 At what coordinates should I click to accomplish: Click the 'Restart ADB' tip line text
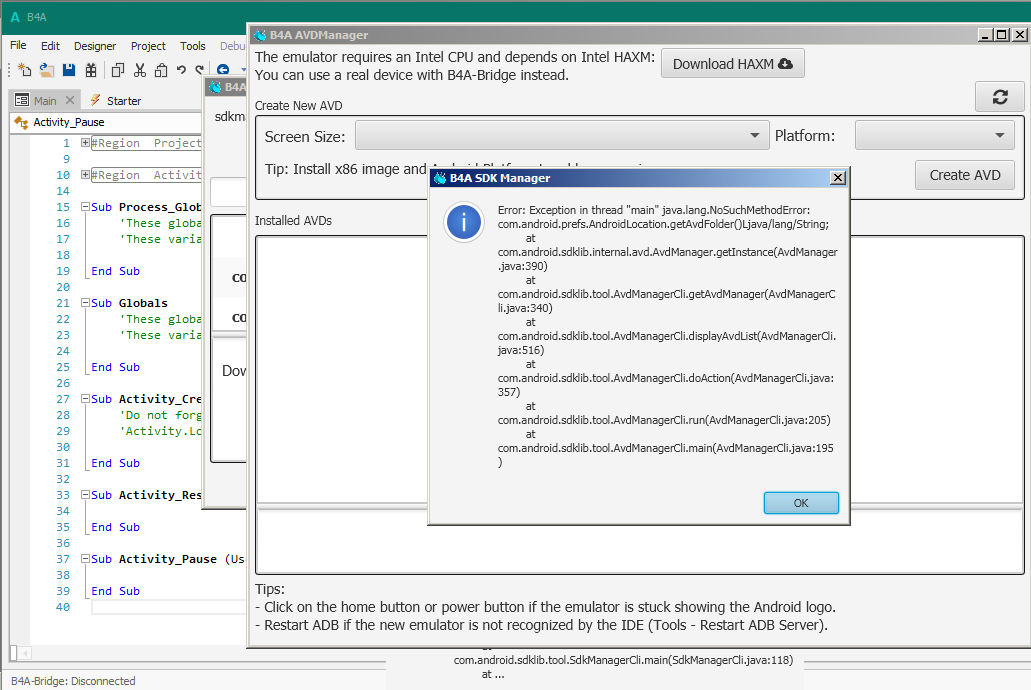tap(541, 625)
